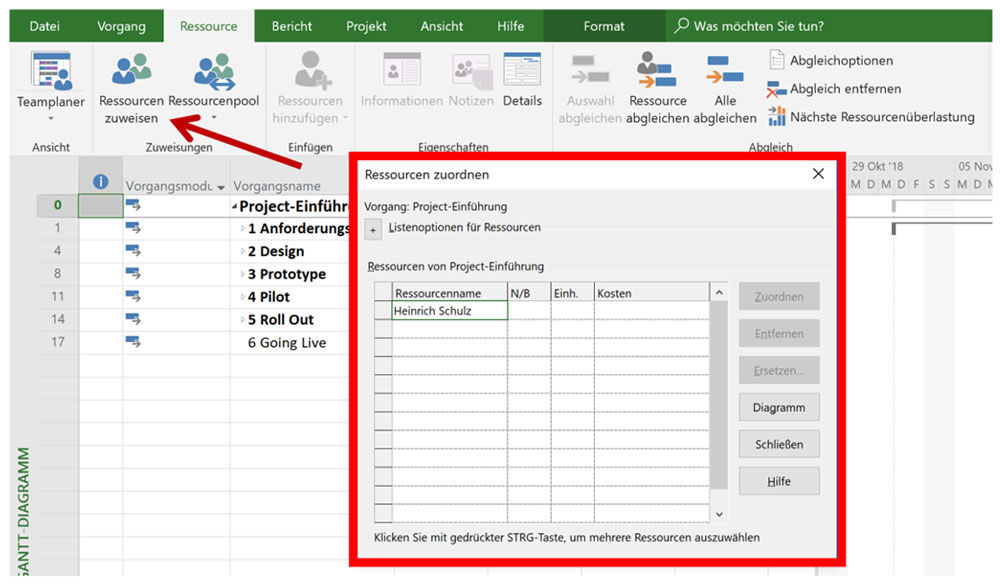Open the Bericht ribbon tab
This screenshot has width=1000, height=585.
(292, 26)
